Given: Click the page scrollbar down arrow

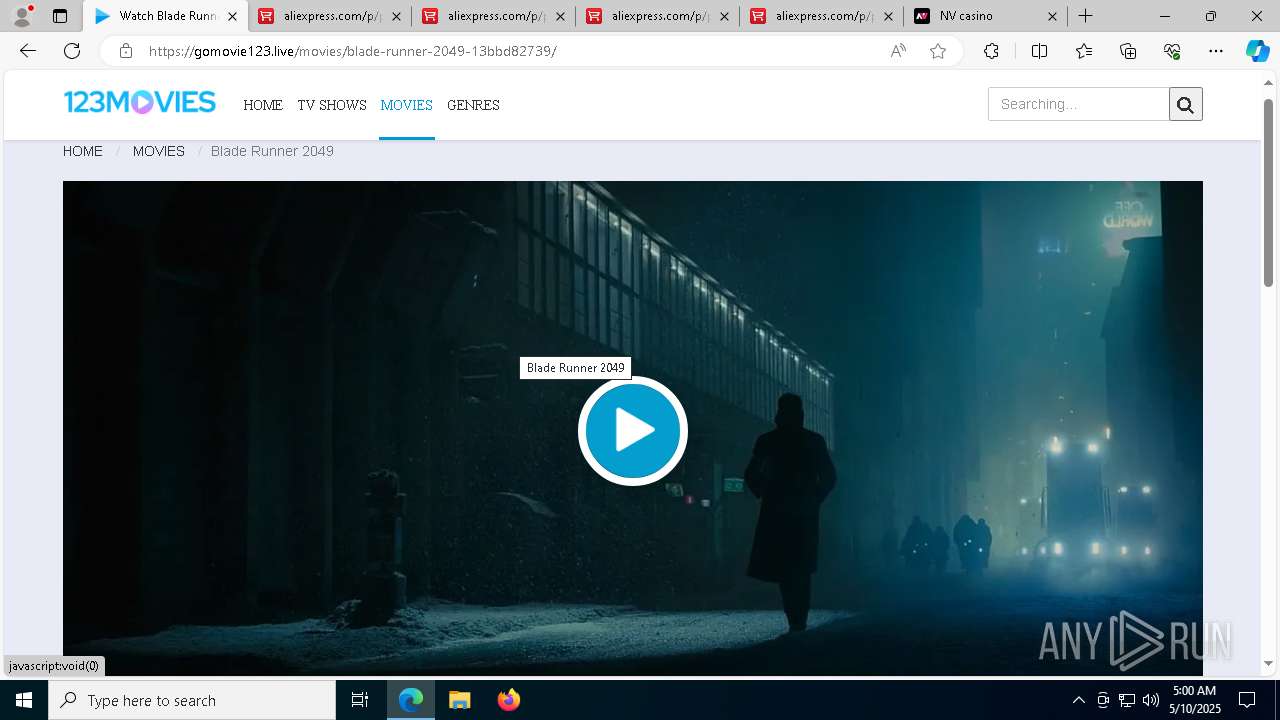Looking at the screenshot, I should (1269, 663).
